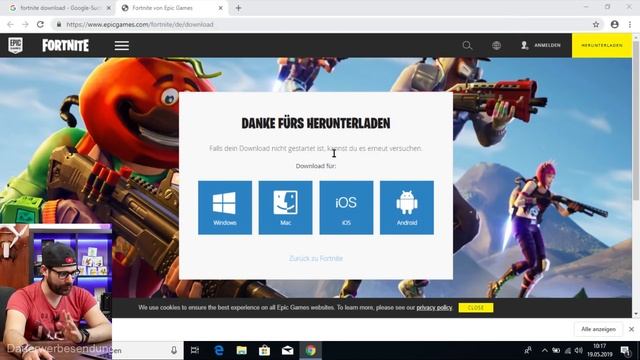The width and height of the screenshot is (640, 360).
Task: Bookmark this page with star icon
Action: 596,24
